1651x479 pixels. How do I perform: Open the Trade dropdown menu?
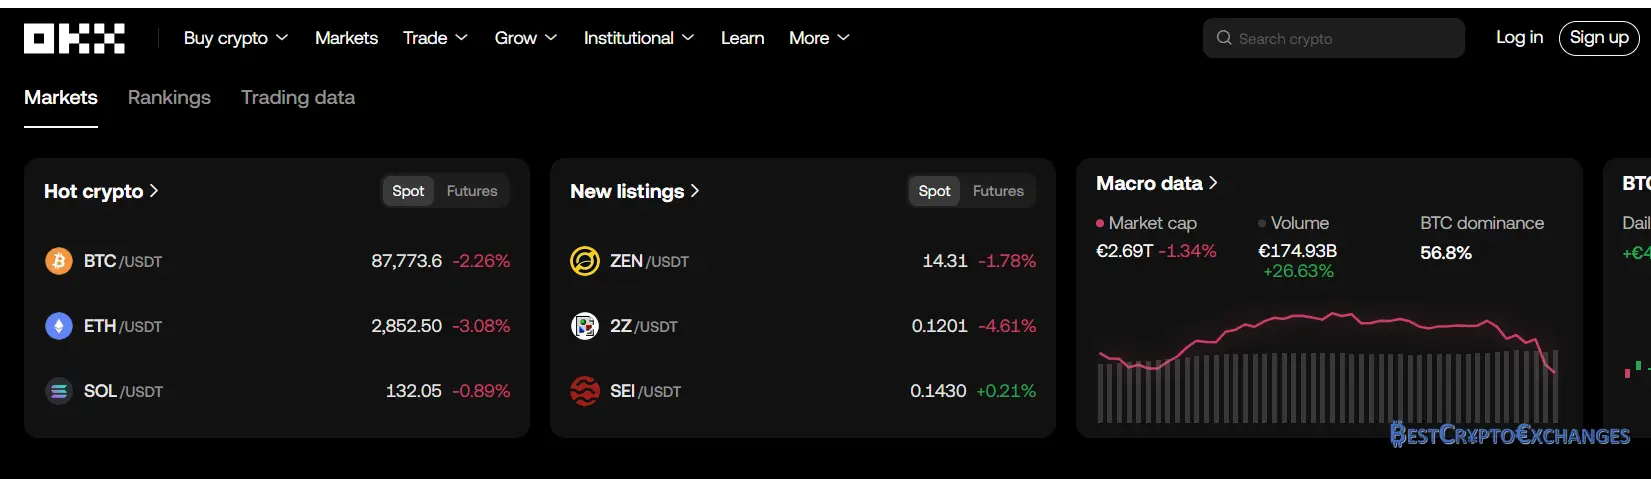tap(435, 38)
